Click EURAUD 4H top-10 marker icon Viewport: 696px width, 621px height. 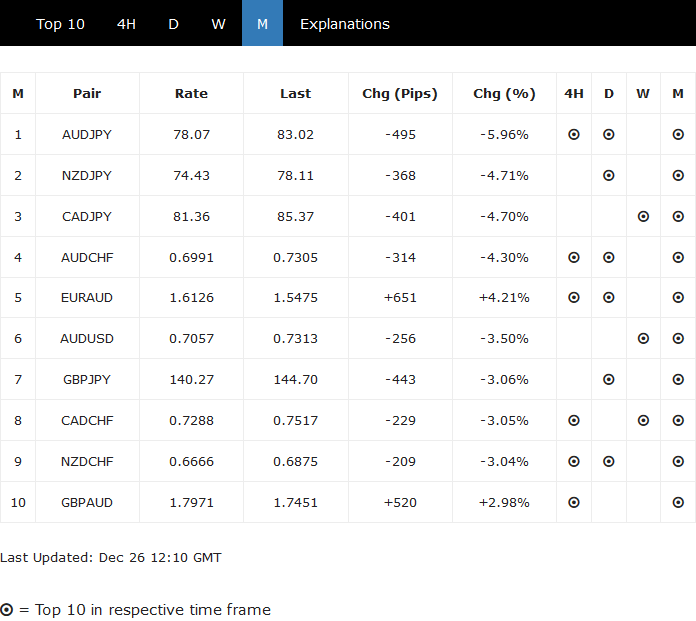pos(574,298)
